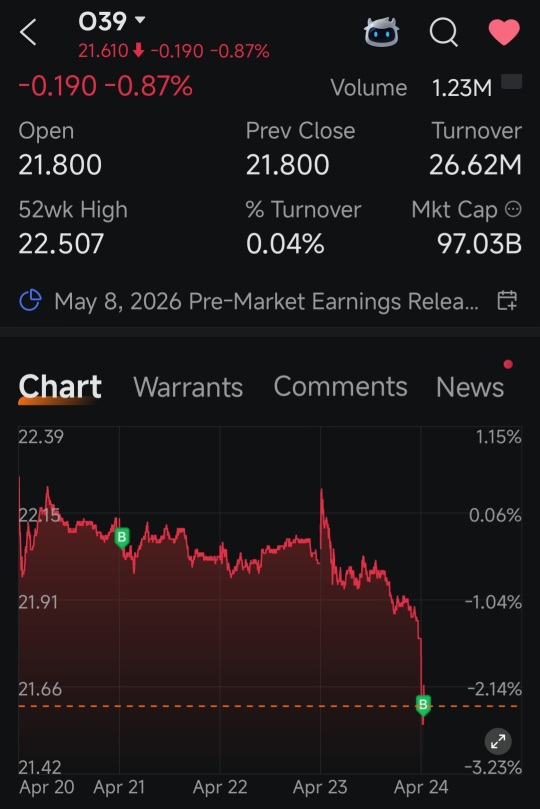Tap the buy marker B near Apr 21

click(122, 538)
